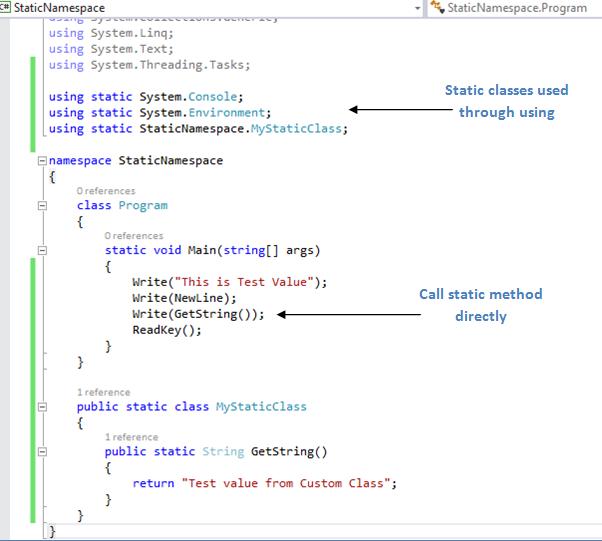Screen dimensions: 602x541
Task: Collapse the GetString method block
Action: point(42,452)
